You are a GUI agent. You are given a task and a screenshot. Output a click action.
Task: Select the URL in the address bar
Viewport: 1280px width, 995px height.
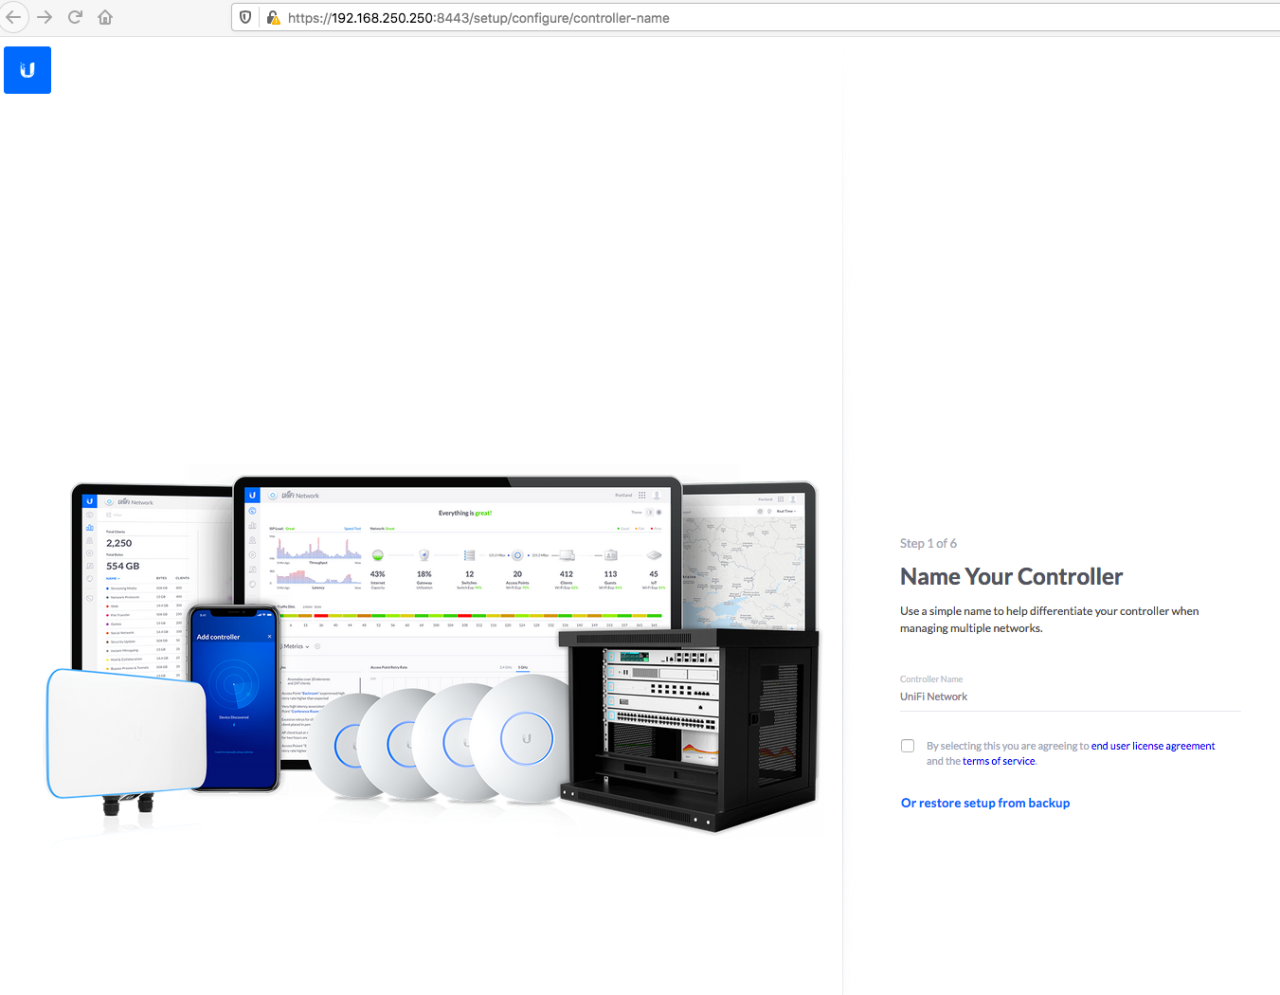click(x=479, y=18)
